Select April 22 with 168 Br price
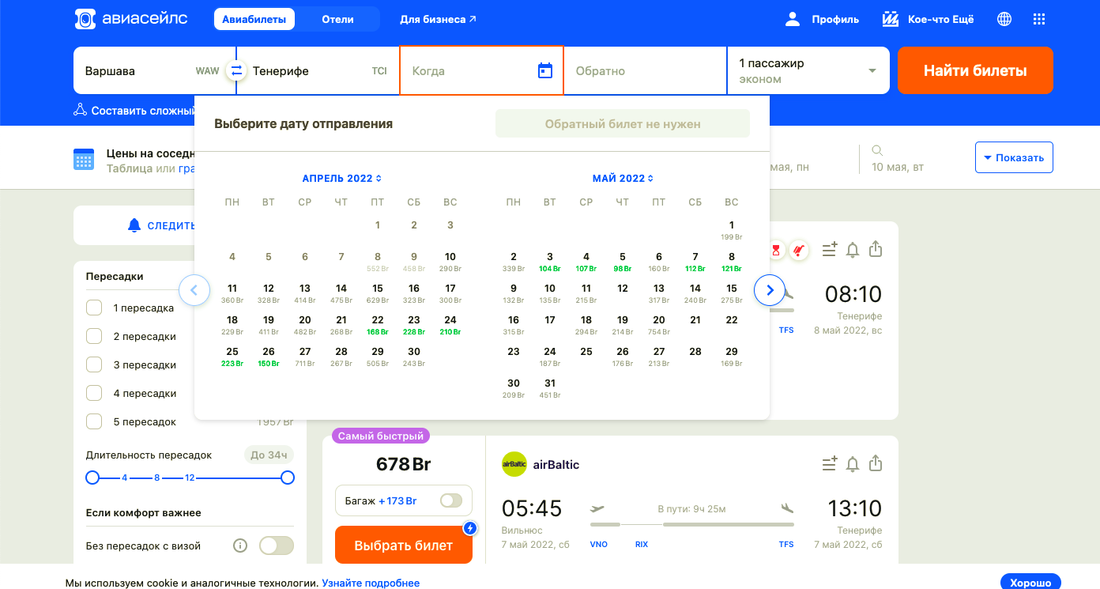This screenshot has width=1100, height=589. [377, 325]
